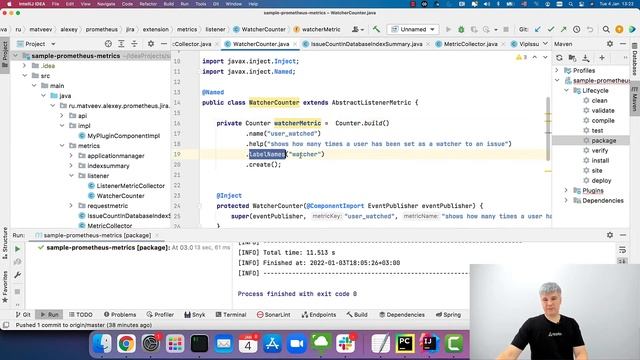Click Collapse All in Project panel
The width and height of the screenshot is (640, 360).
(134, 44)
